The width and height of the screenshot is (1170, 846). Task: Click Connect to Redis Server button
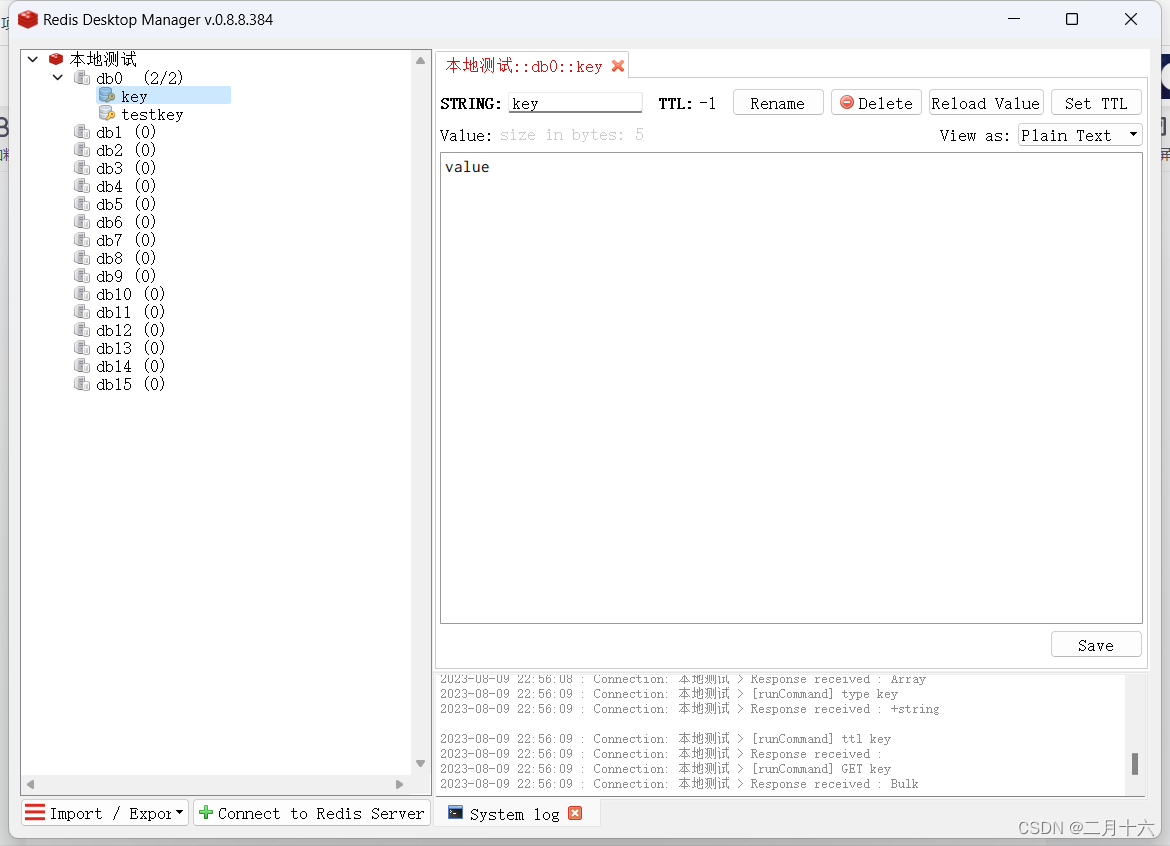312,813
